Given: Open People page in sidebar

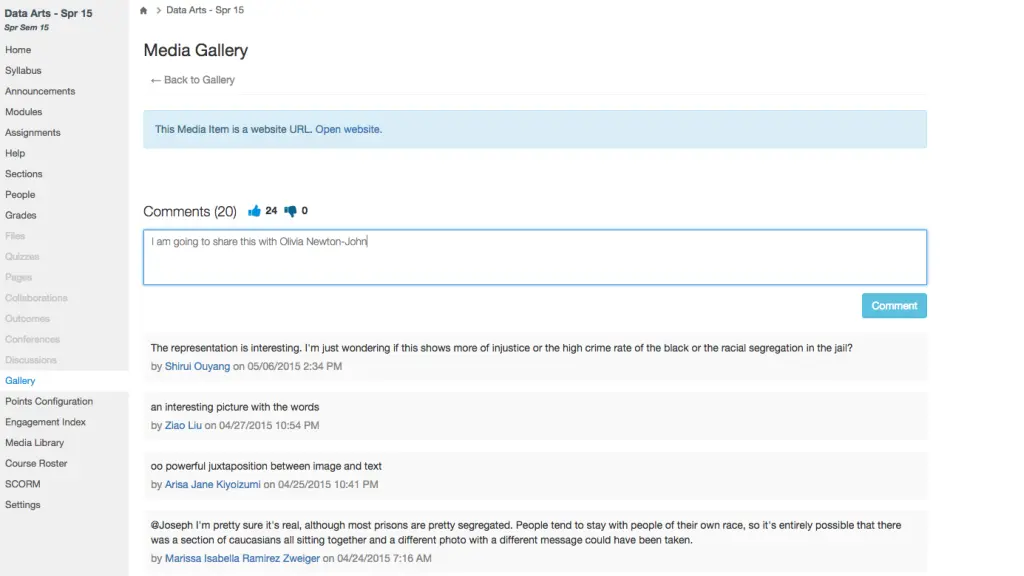Looking at the screenshot, I should 20,195.
